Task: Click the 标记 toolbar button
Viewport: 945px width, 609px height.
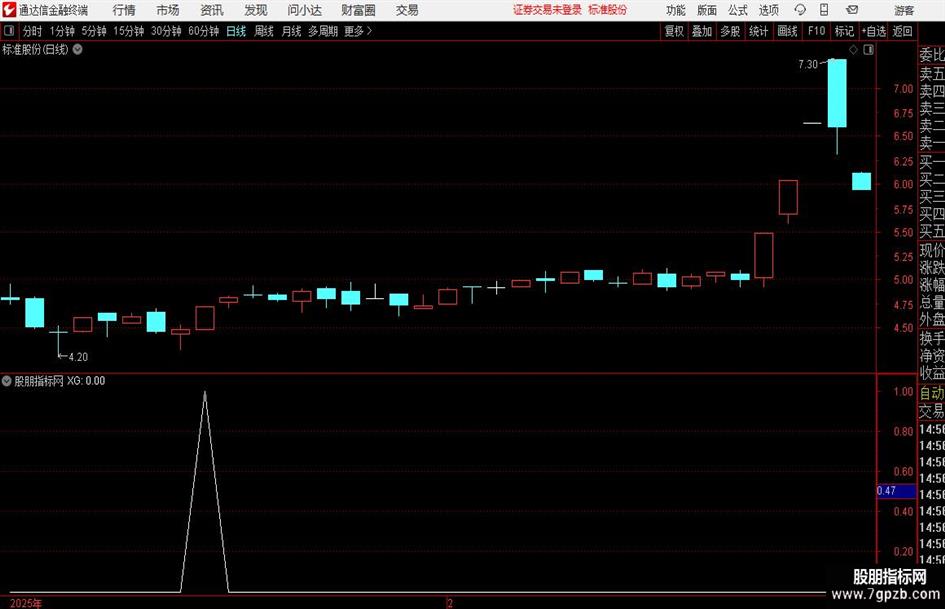Action: coord(844,31)
